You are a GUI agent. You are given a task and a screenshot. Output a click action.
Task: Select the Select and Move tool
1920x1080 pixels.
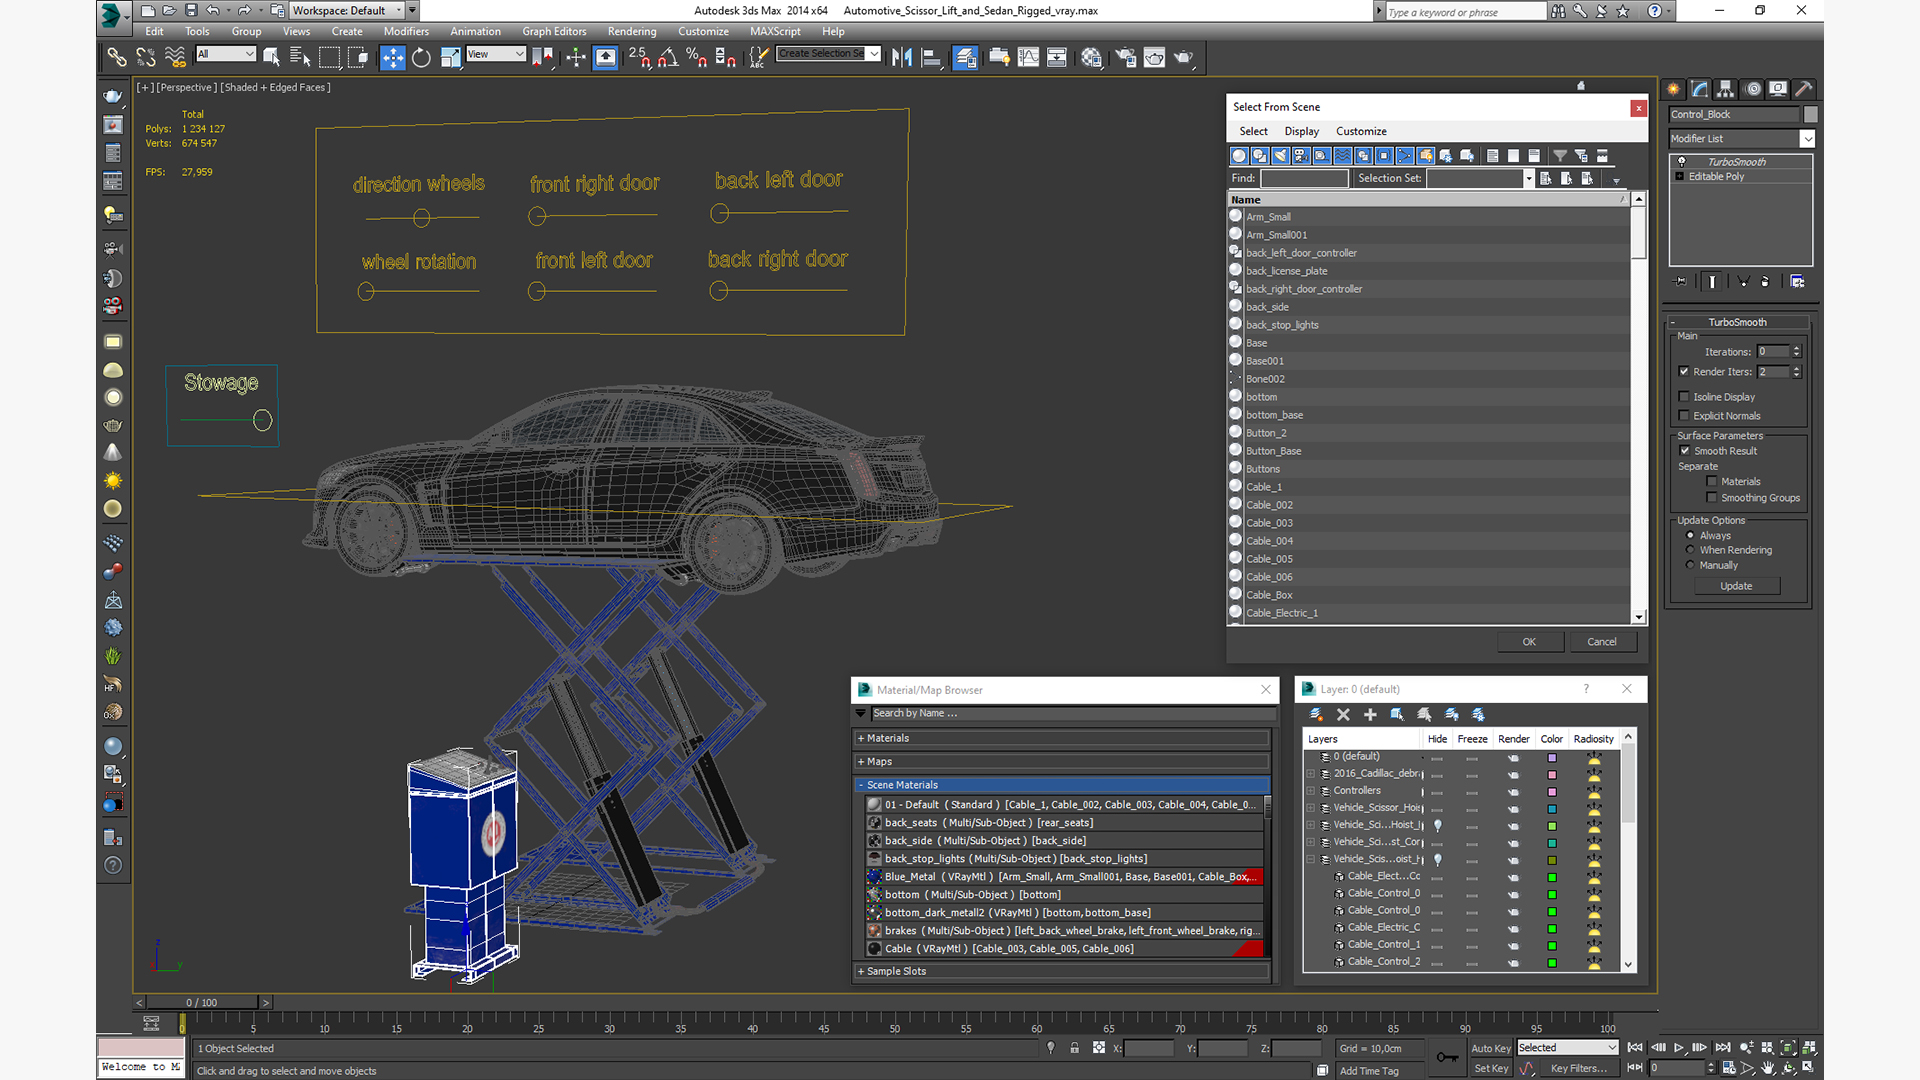(x=392, y=58)
